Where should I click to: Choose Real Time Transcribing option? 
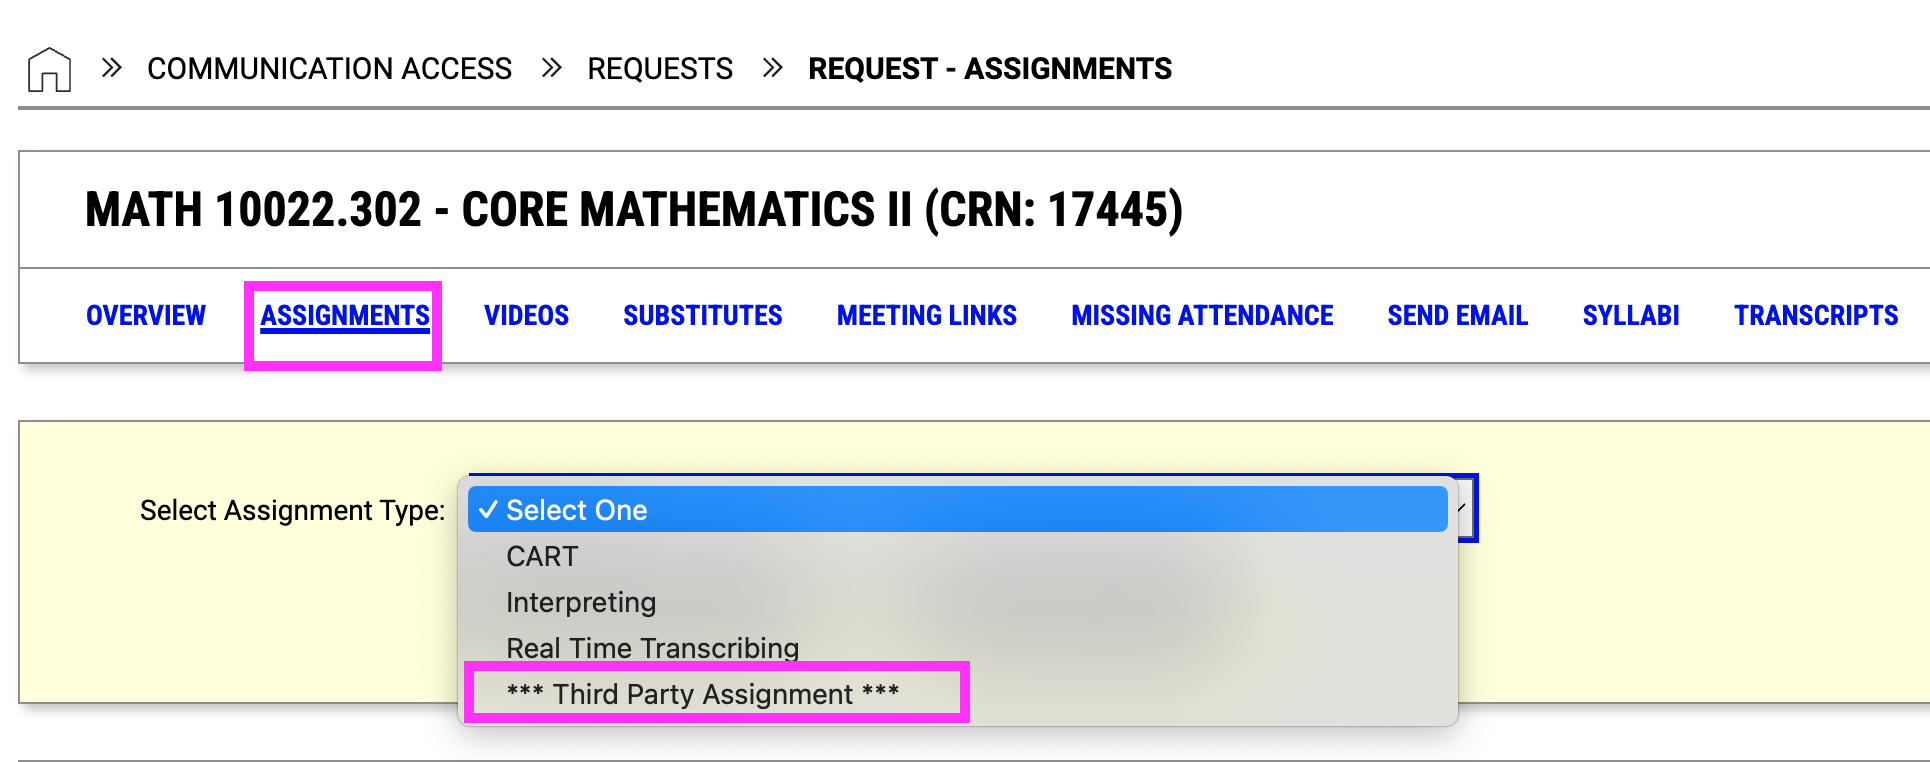tap(958, 648)
